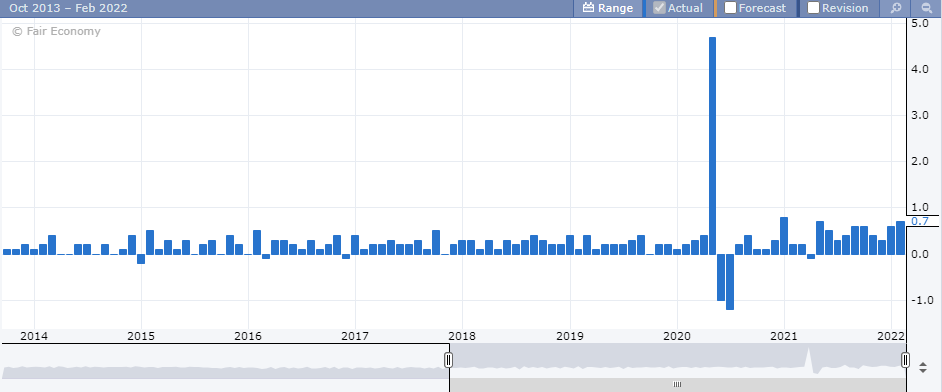Screen dimensions: 942x392
Task: Toggle the Actual data checkbox
Action: [x=659, y=8]
